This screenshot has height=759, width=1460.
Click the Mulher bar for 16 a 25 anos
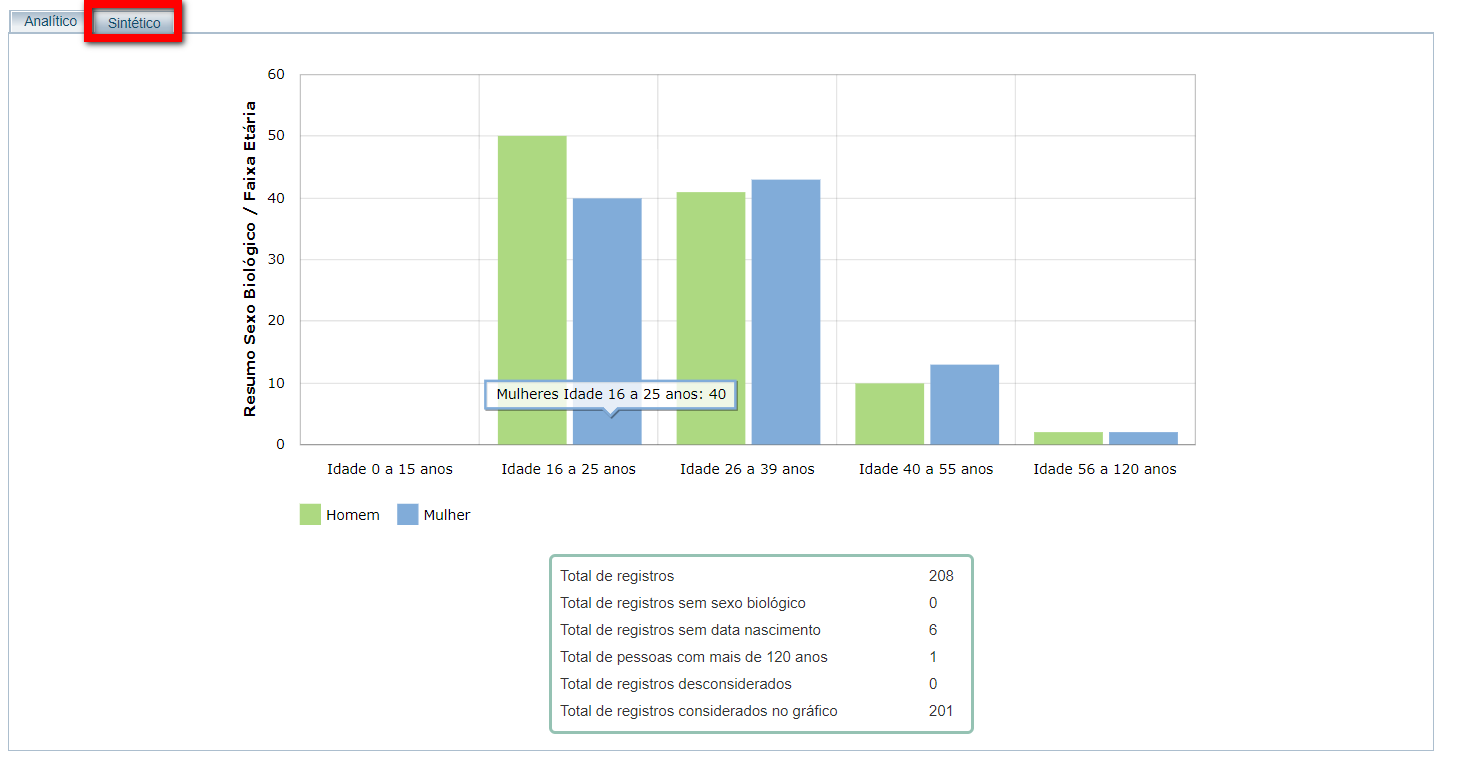tap(607, 300)
